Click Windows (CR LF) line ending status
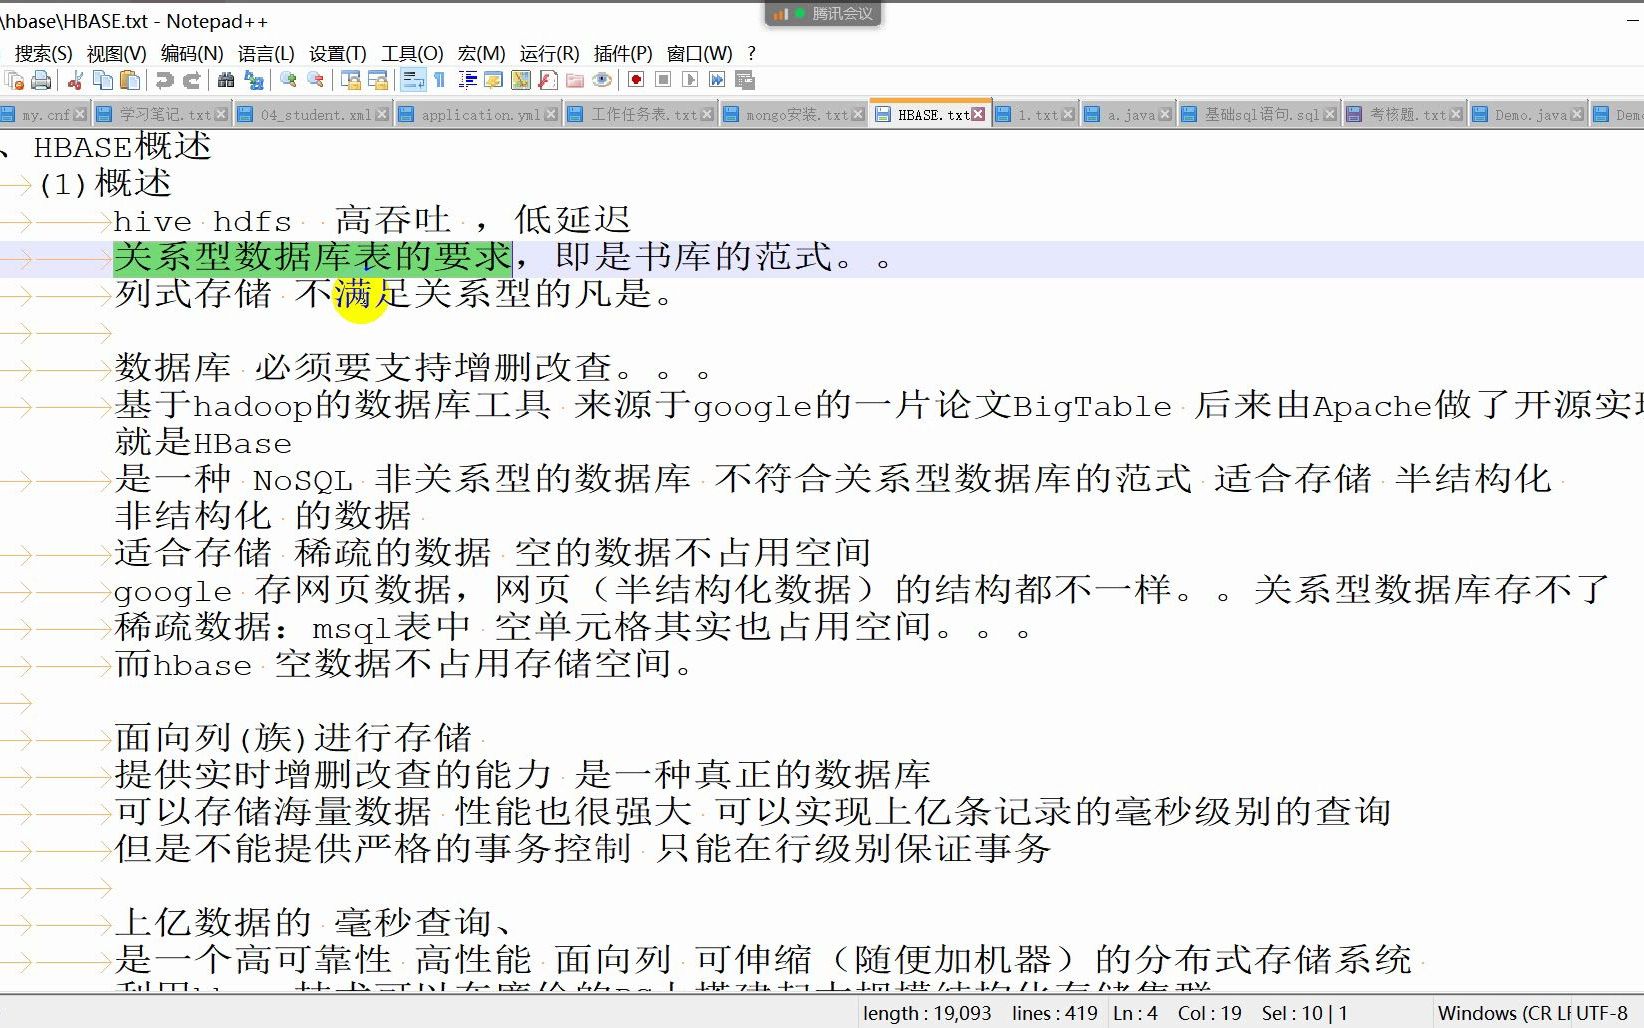The height and width of the screenshot is (1028, 1644). 1503,1013
